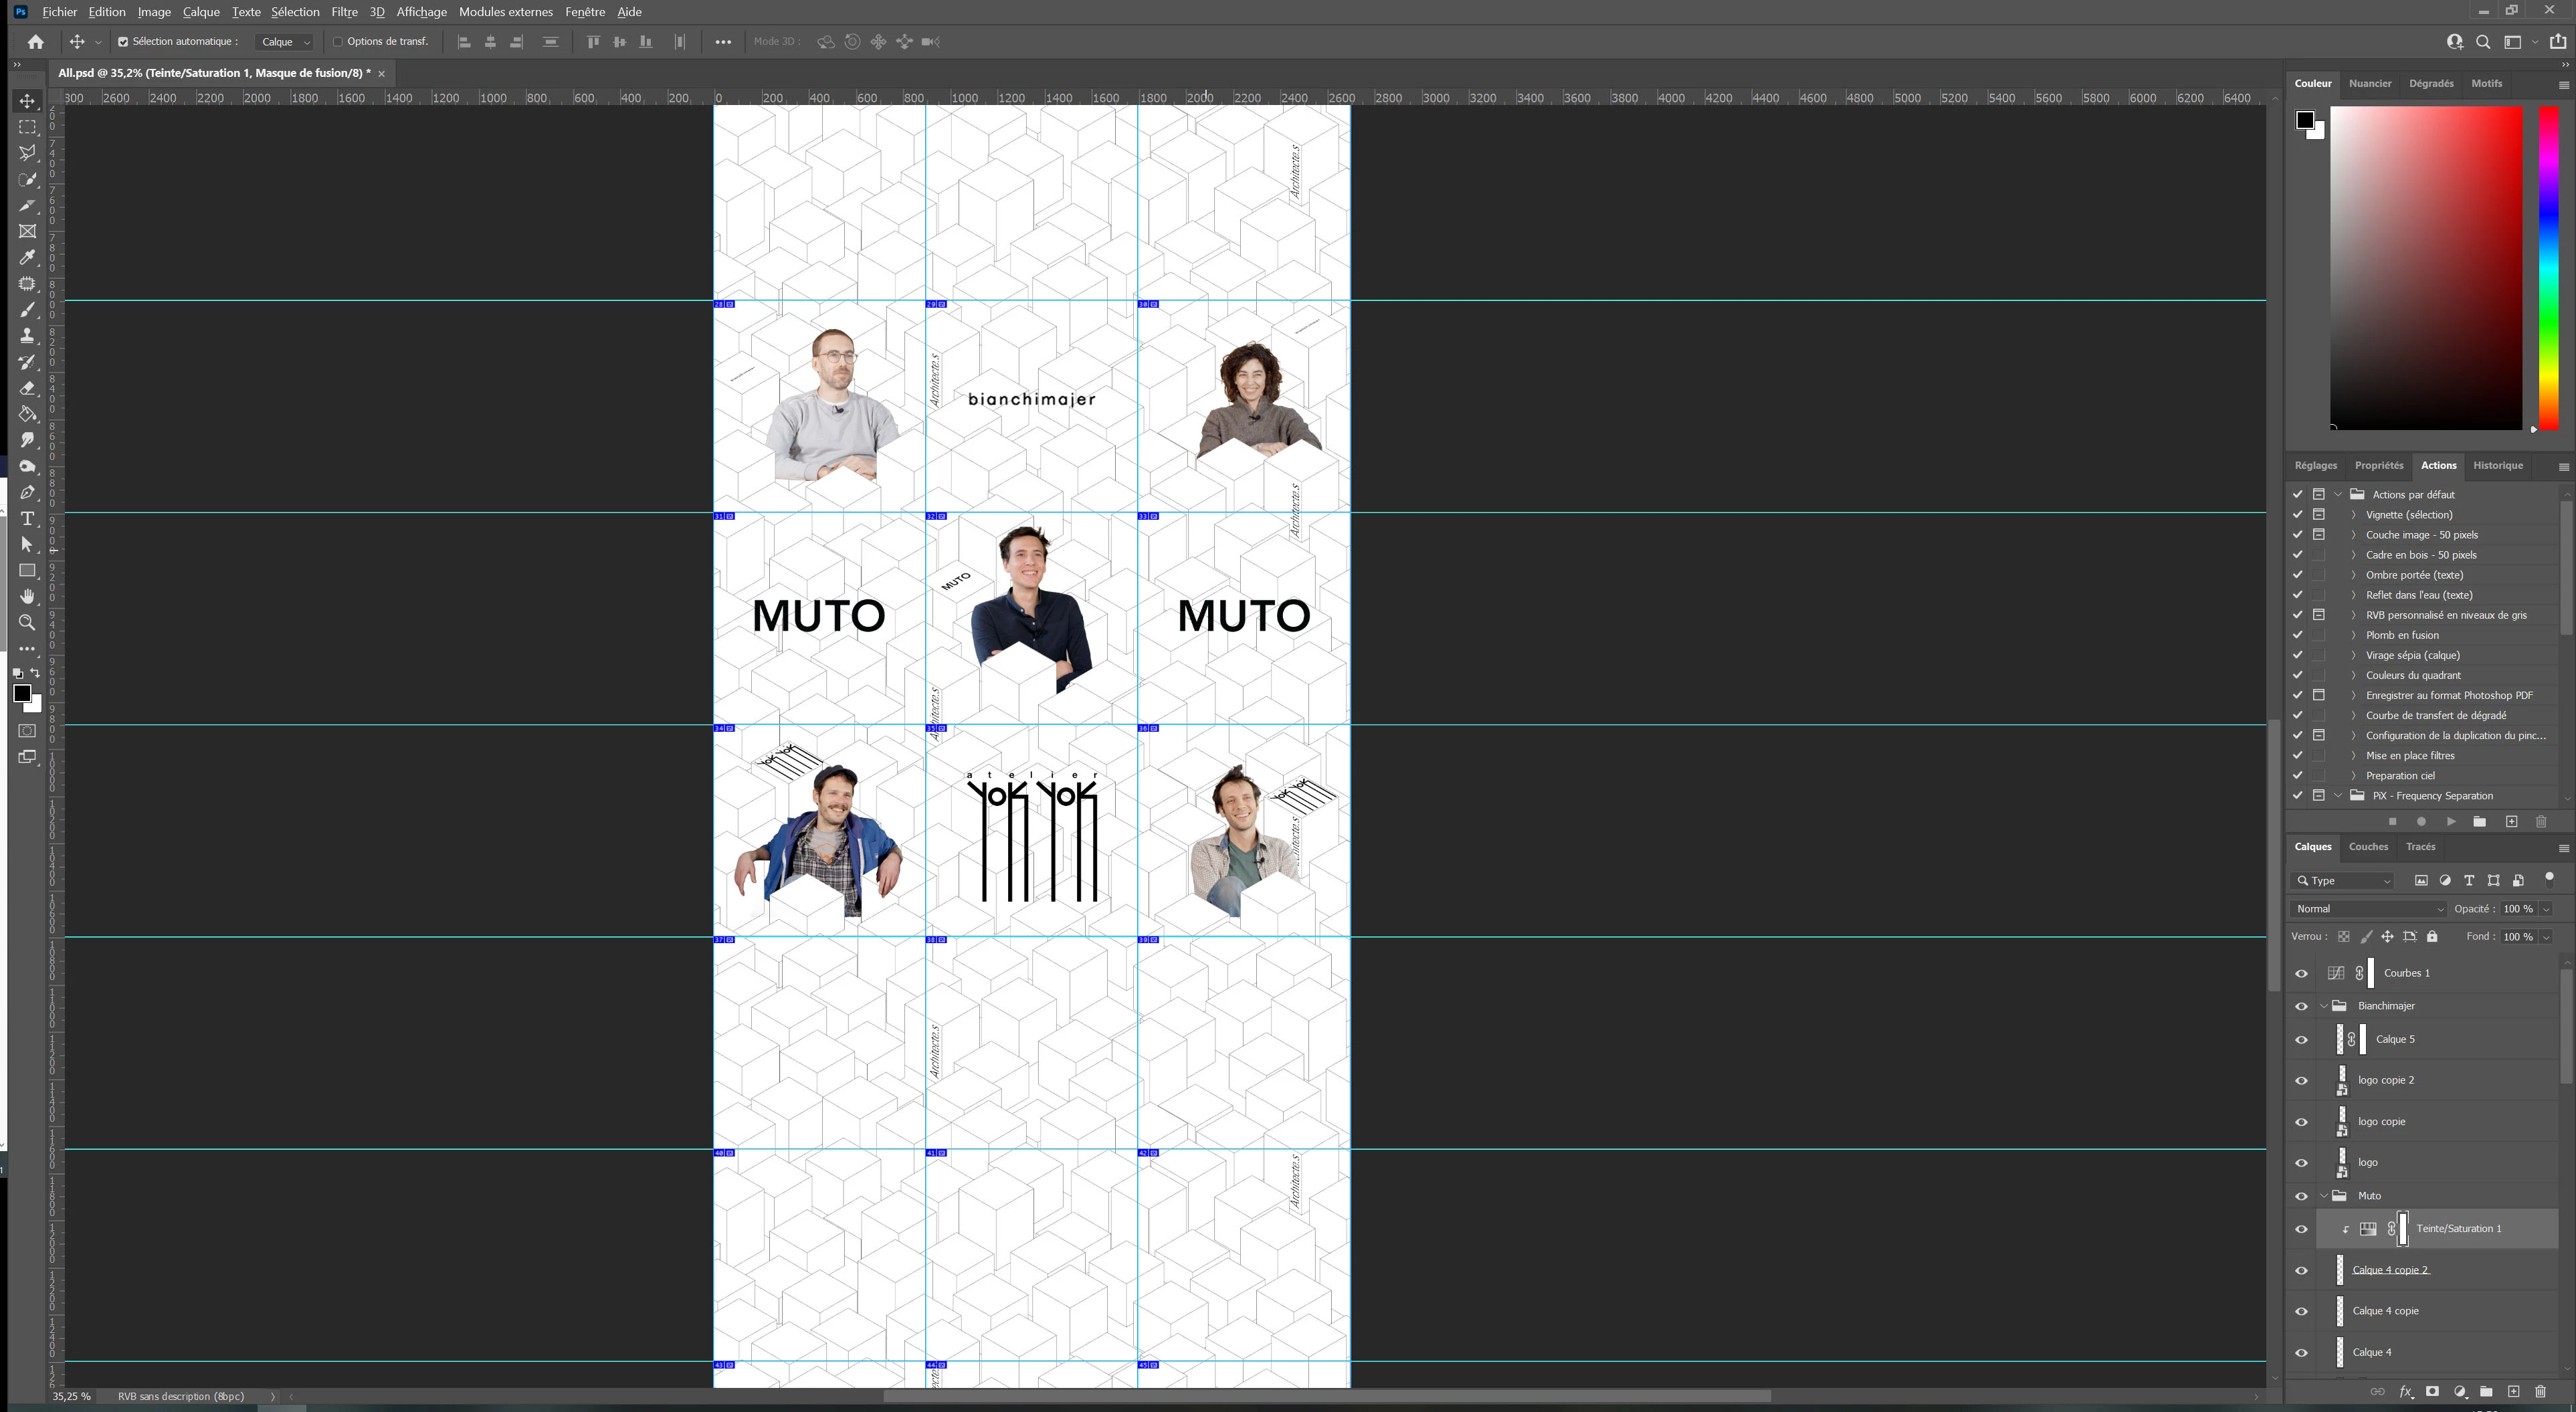Open the Filtre menu

[344, 12]
